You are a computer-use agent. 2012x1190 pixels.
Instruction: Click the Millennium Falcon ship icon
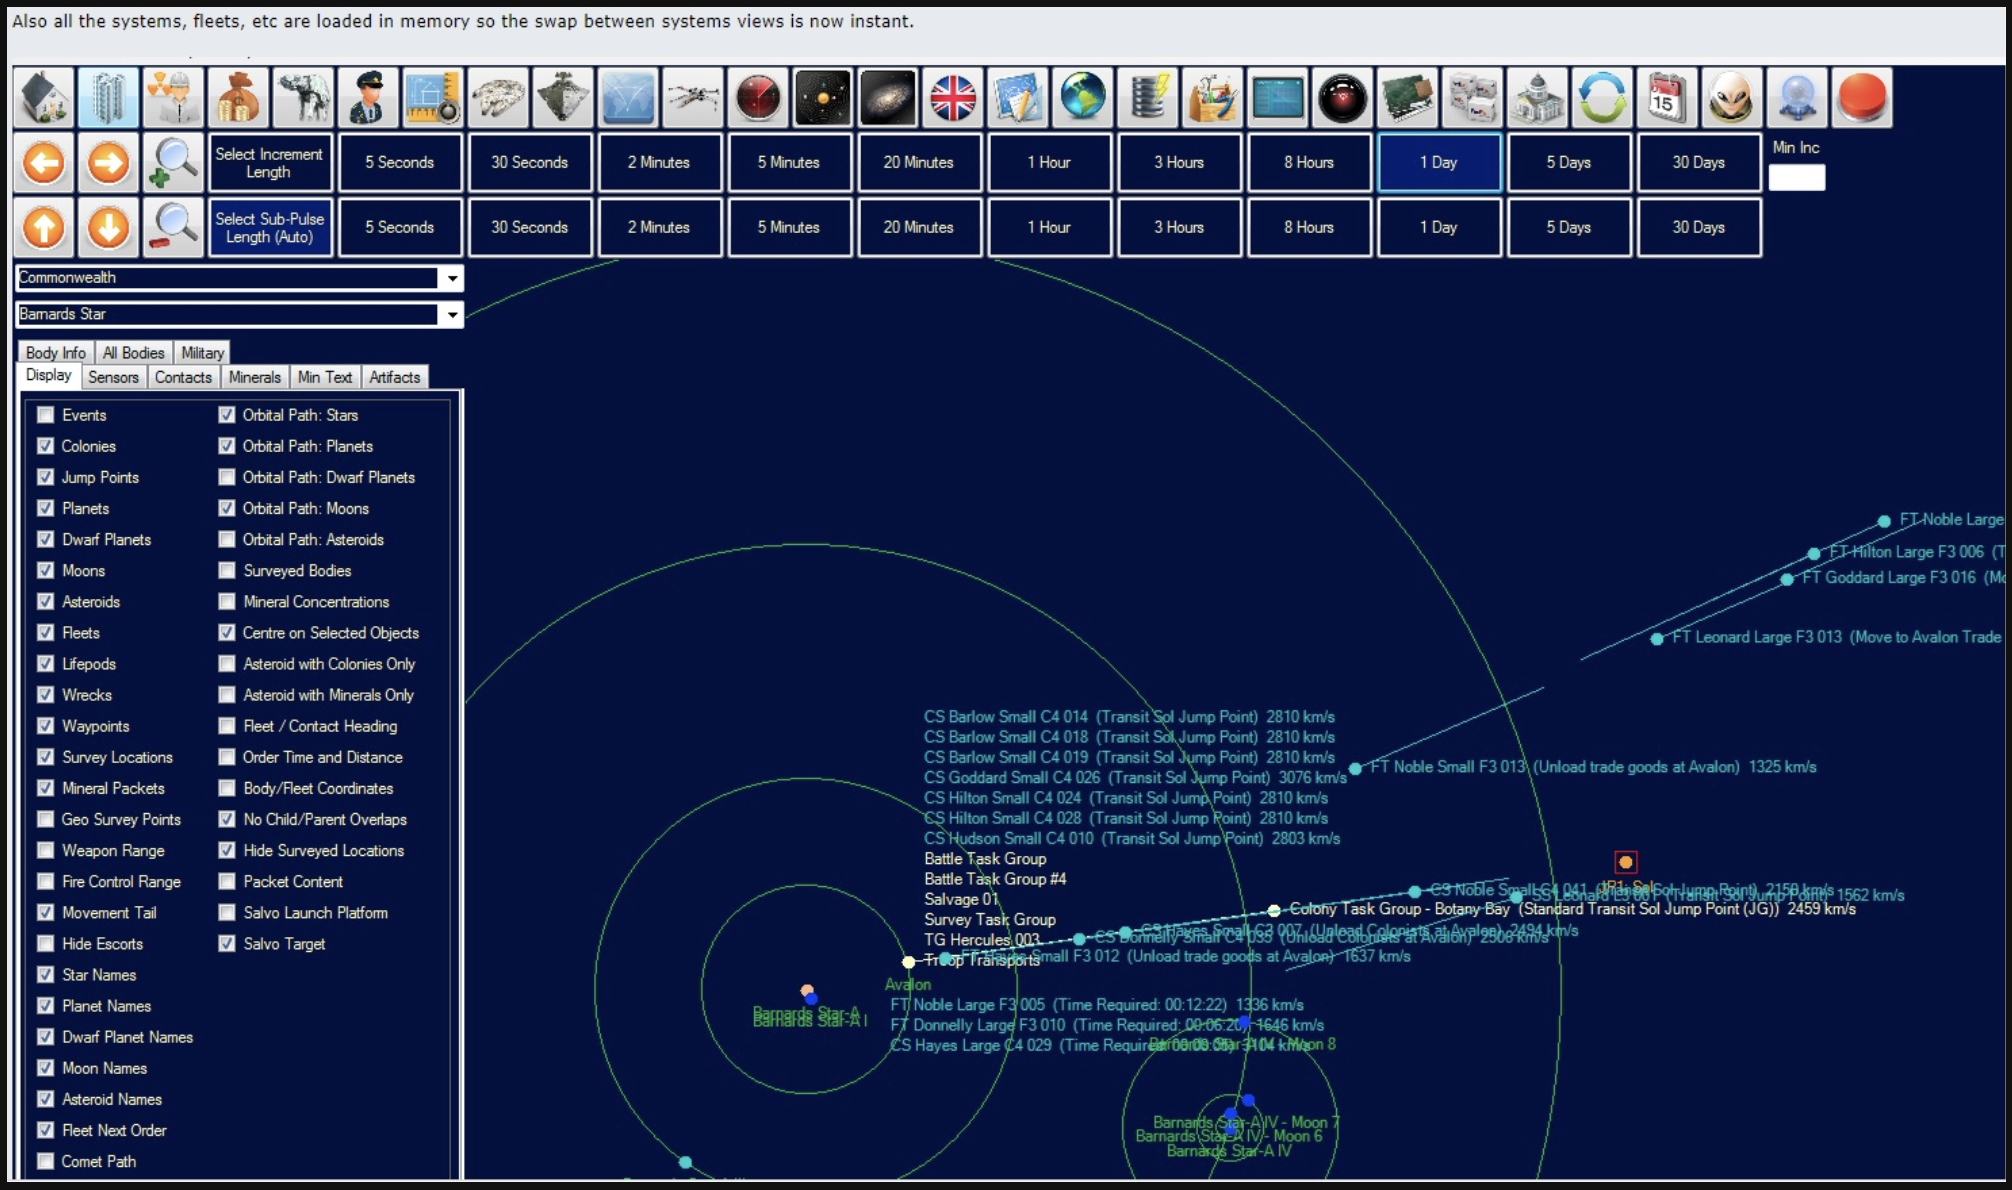[x=498, y=98]
